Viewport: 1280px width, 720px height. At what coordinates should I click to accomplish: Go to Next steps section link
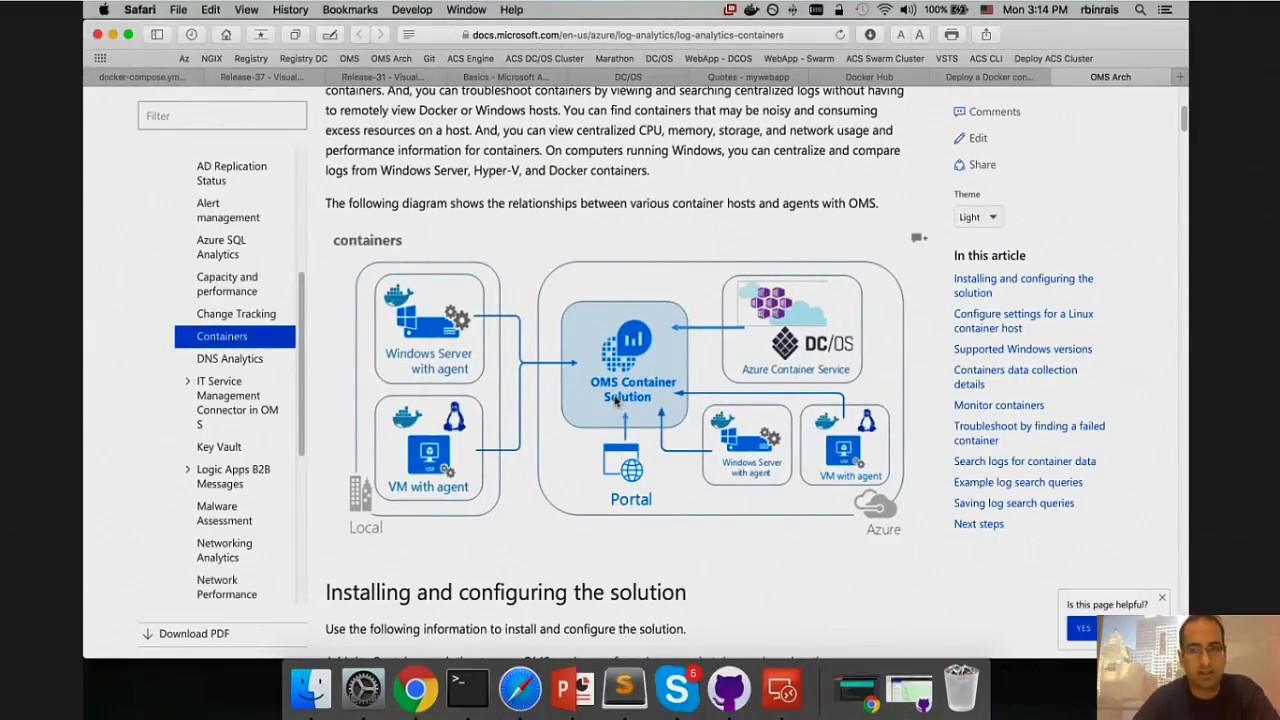pyautogui.click(x=978, y=524)
